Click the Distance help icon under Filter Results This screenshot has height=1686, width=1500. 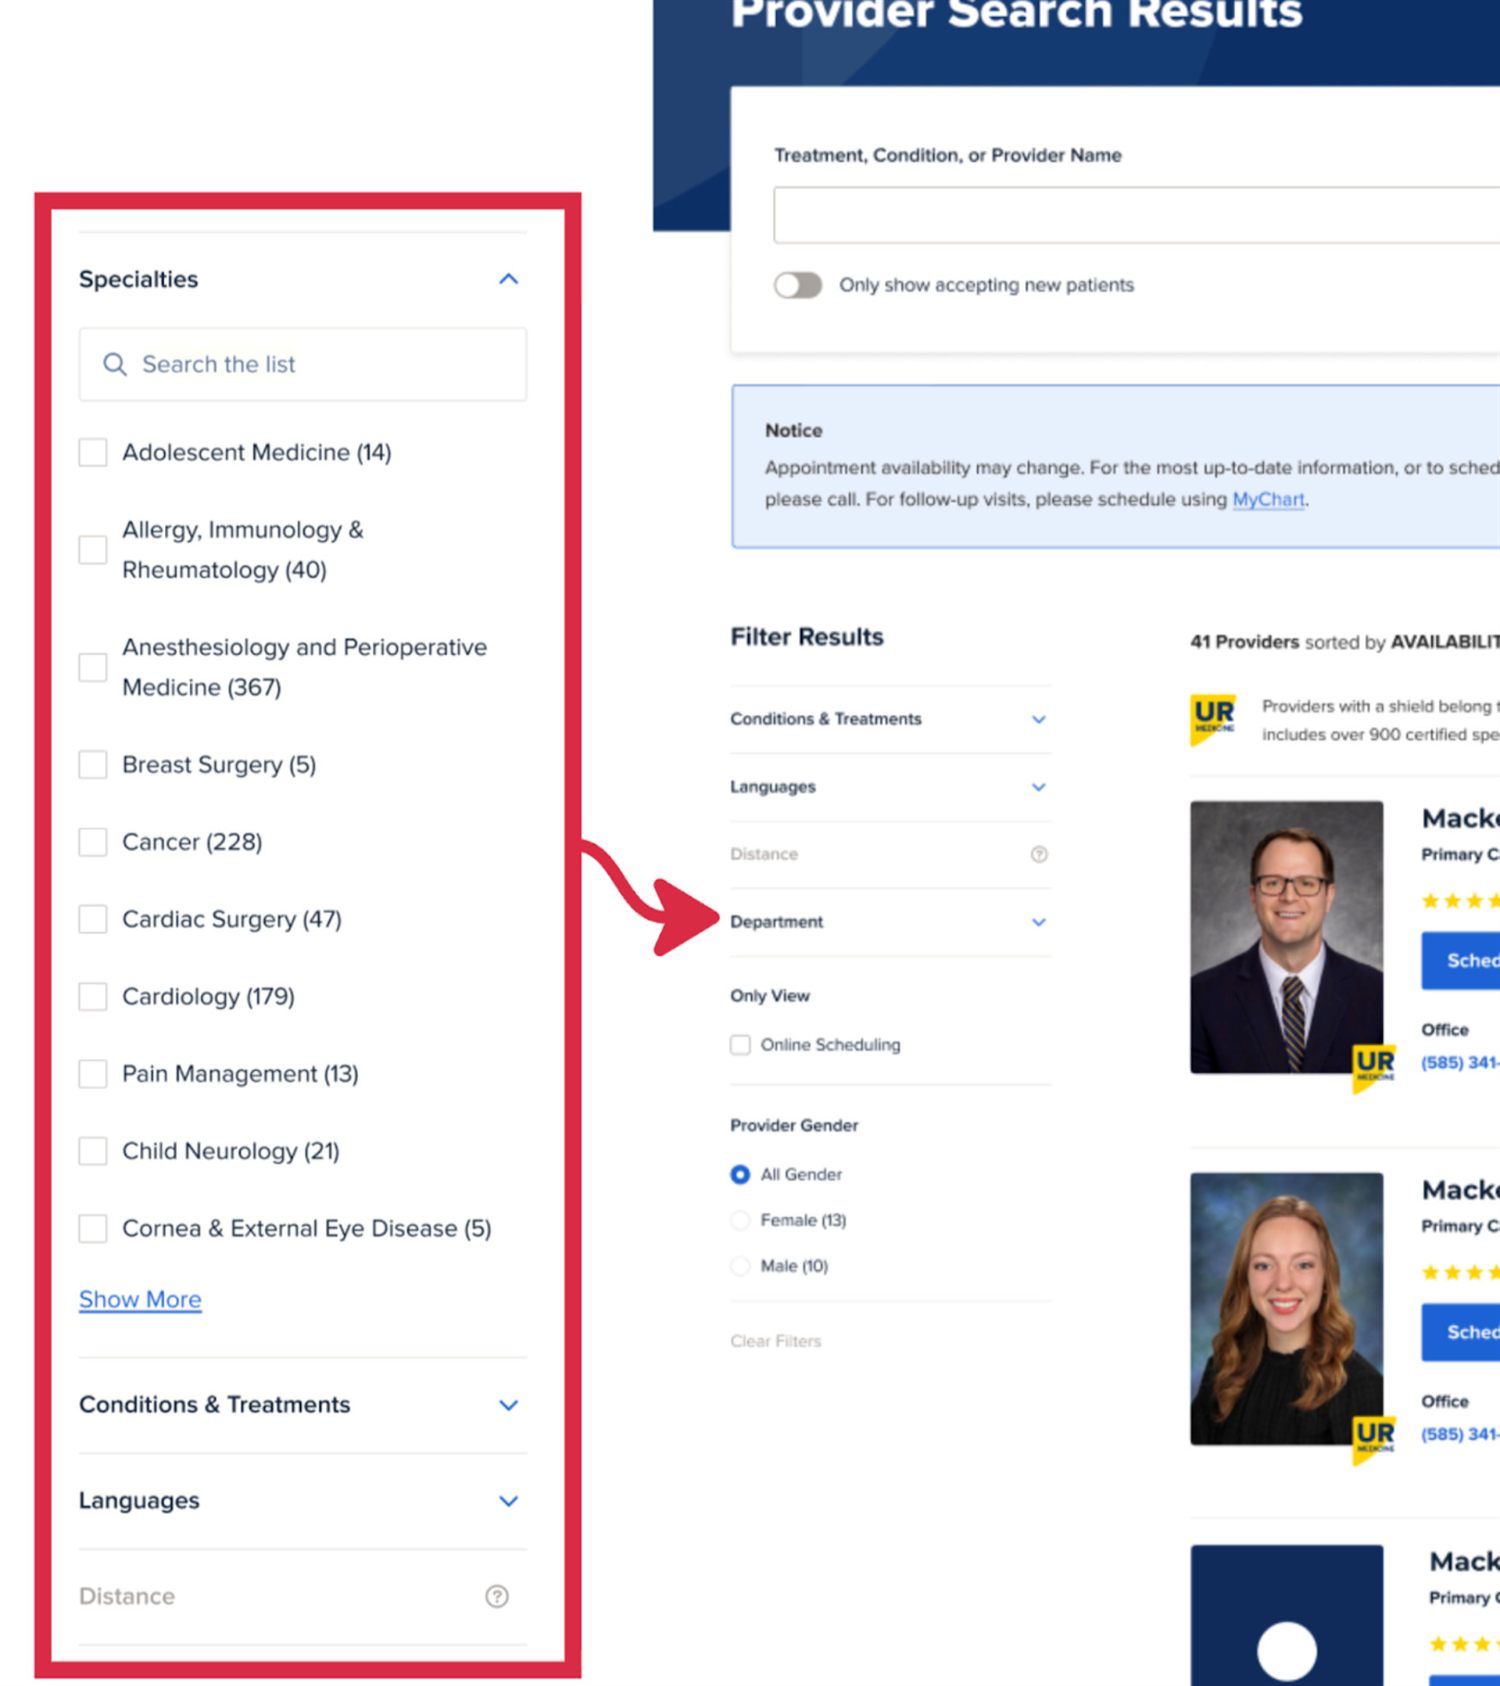(x=1039, y=854)
